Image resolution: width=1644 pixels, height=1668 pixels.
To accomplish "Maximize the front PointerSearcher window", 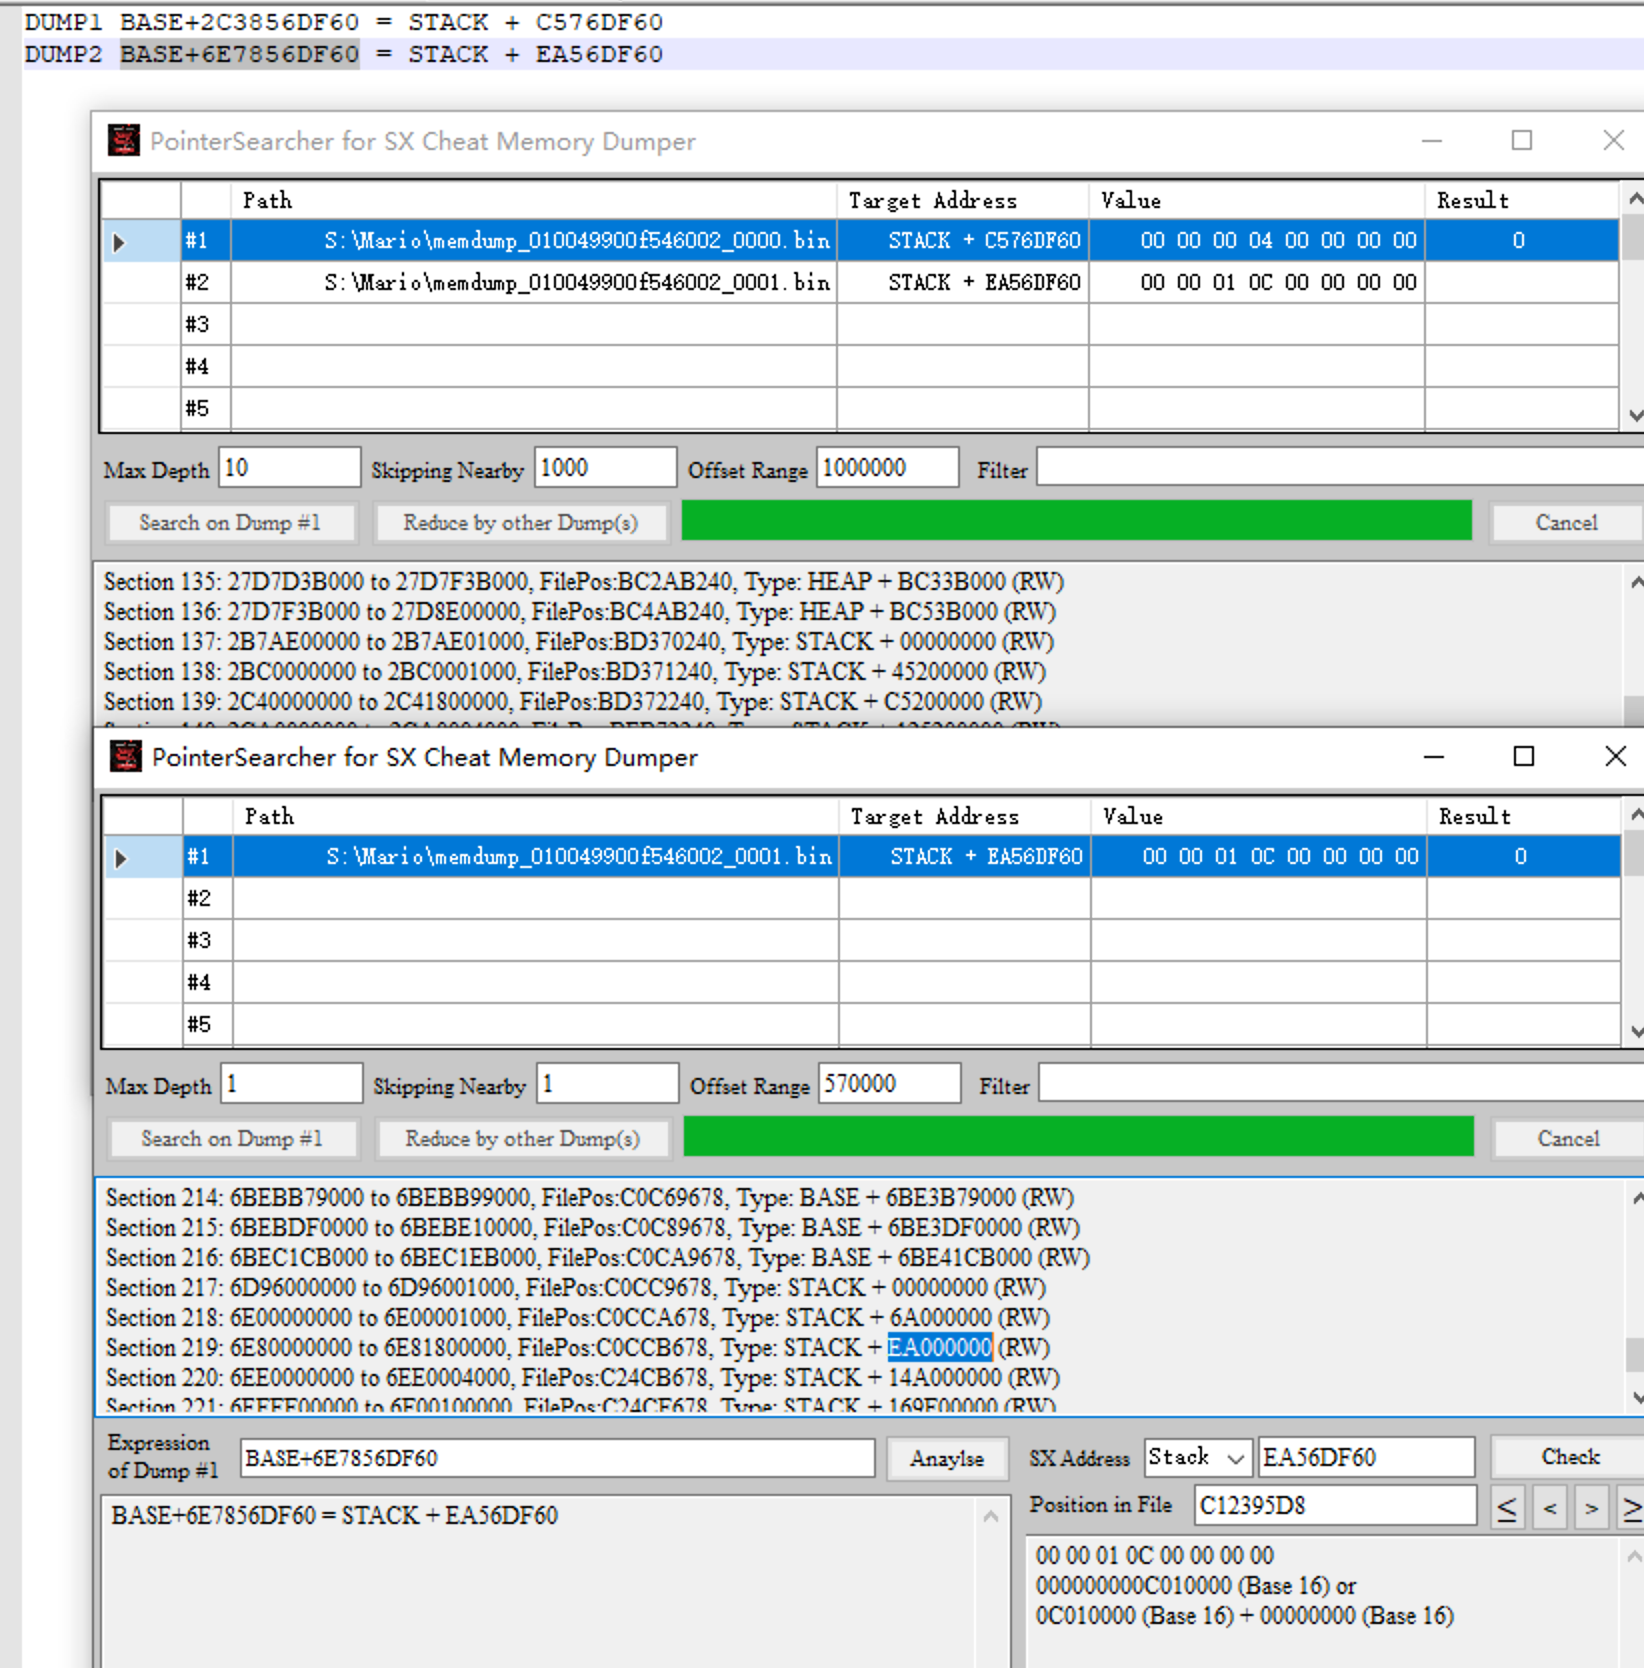I will [1523, 757].
